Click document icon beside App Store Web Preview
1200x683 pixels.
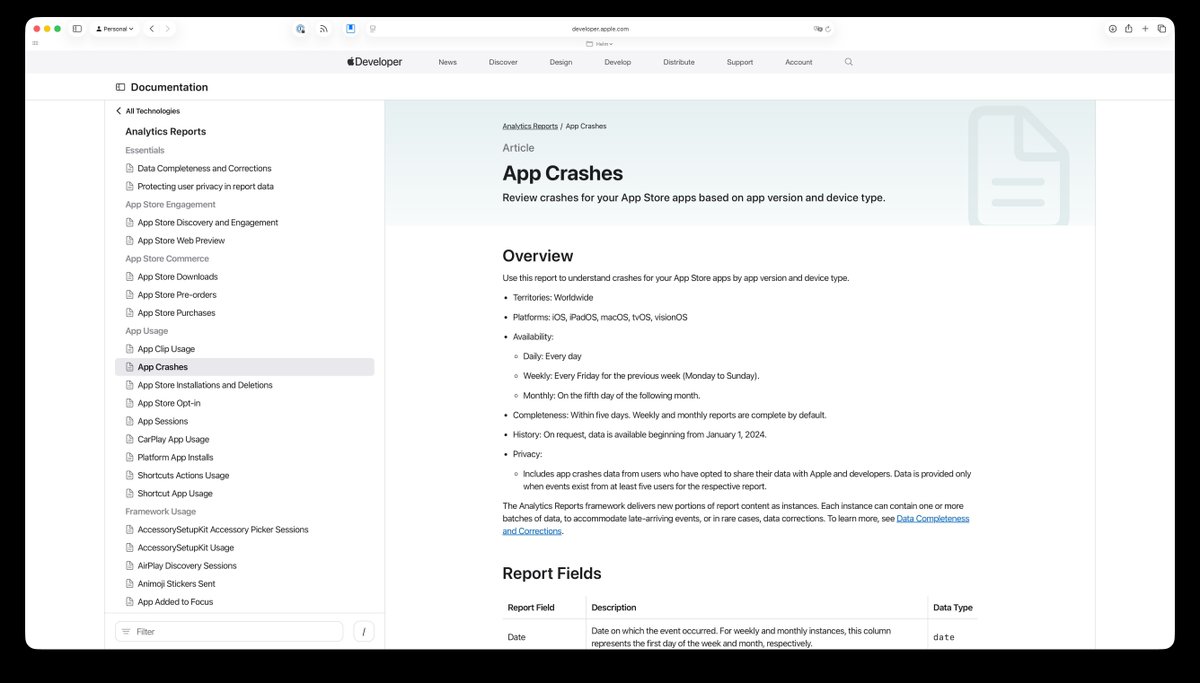pyautogui.click(x=129, y=241)
